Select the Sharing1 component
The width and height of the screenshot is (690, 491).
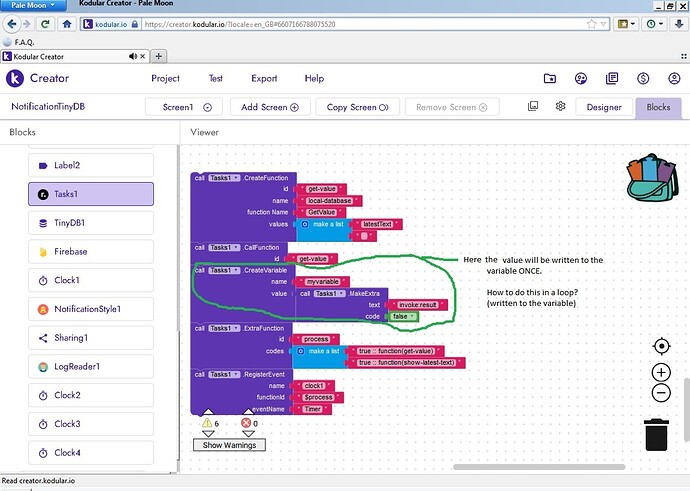click(91, 338)
